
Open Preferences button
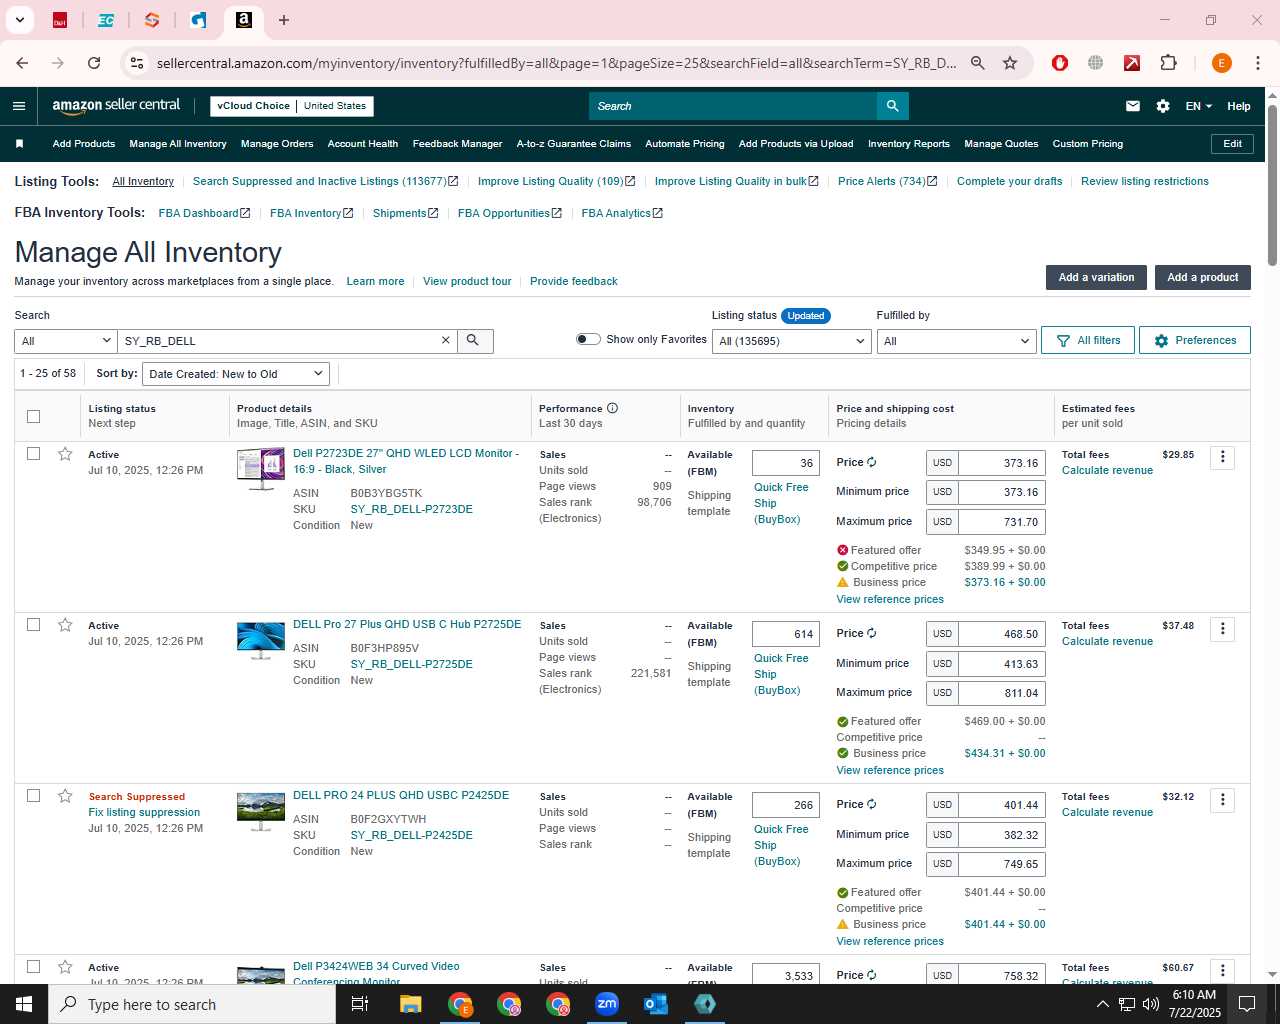[x=1195, y=340]
